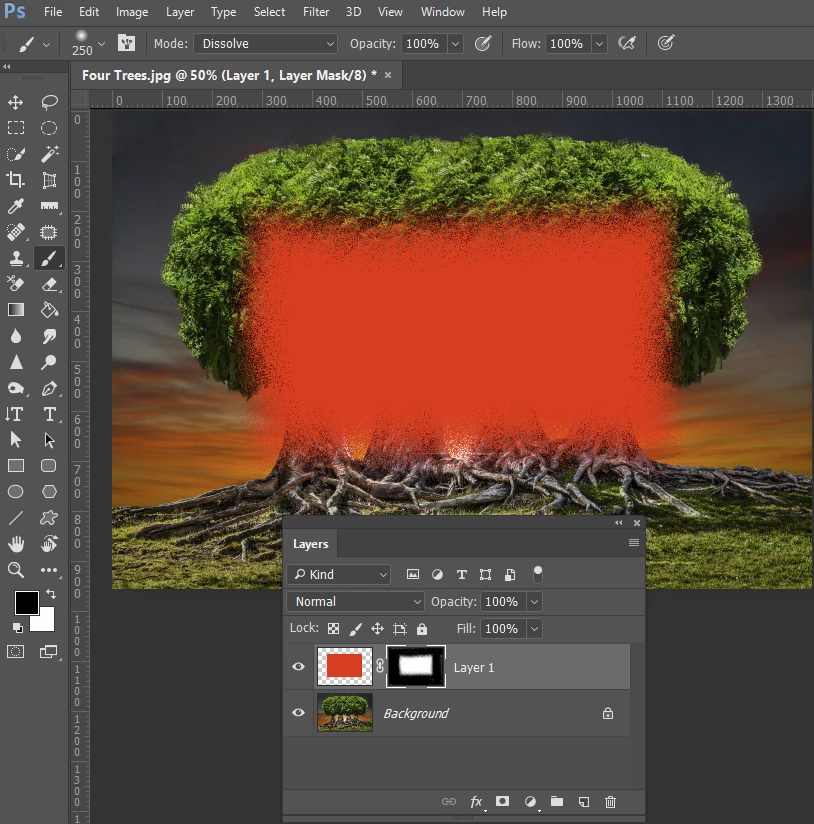
Task: Select the Ruler tool
Action: [x=49, y=206]
